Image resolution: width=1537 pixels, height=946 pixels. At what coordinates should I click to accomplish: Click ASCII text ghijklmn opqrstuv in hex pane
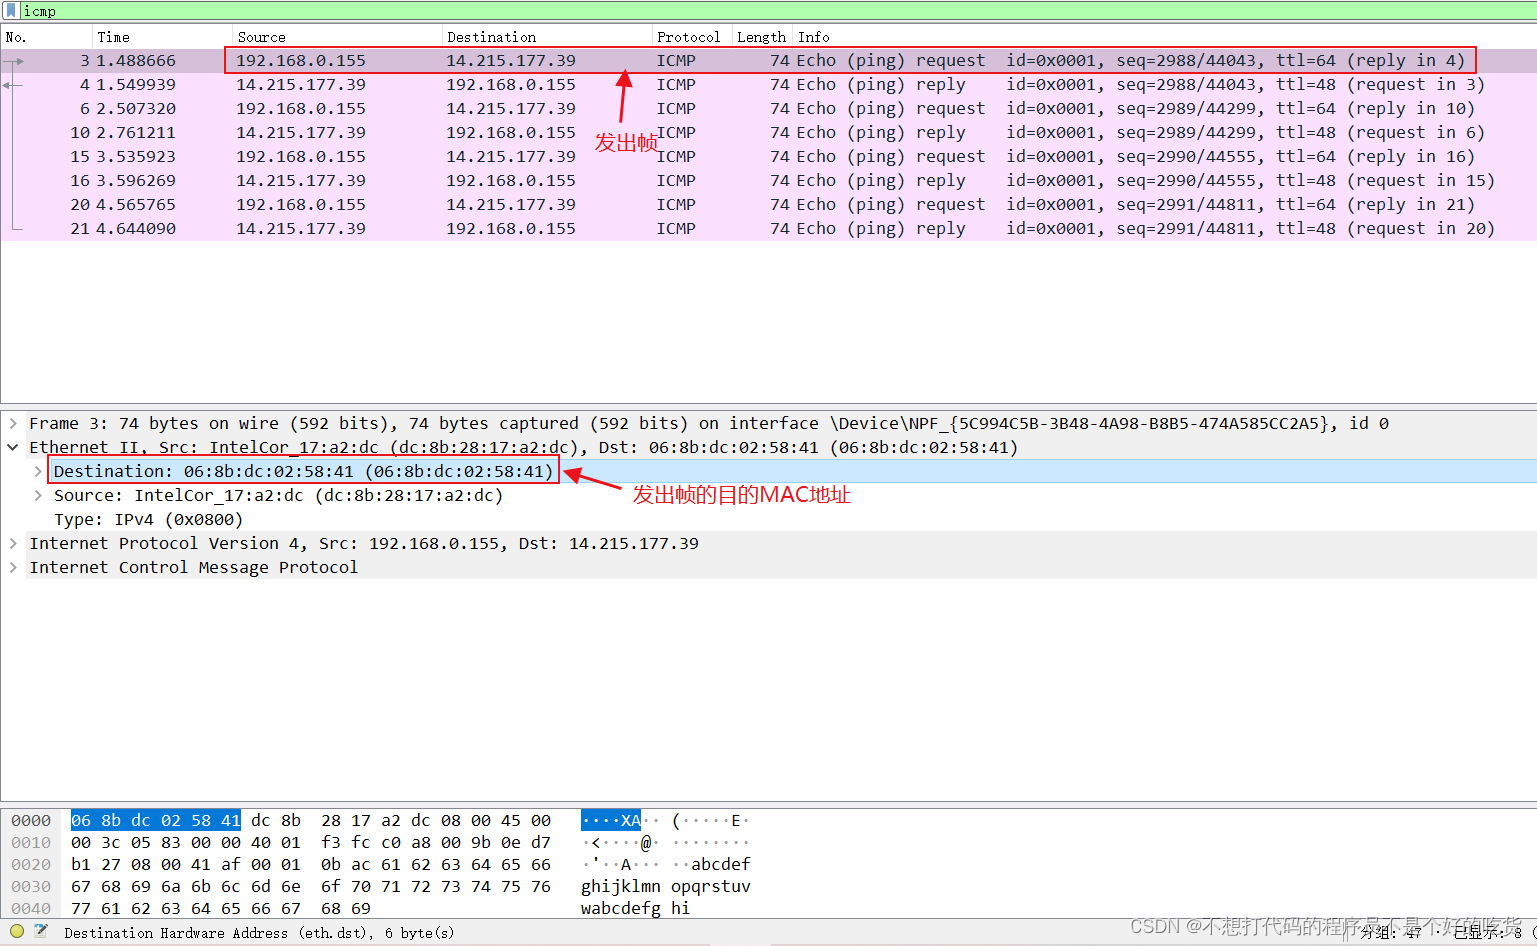[665, 887]
